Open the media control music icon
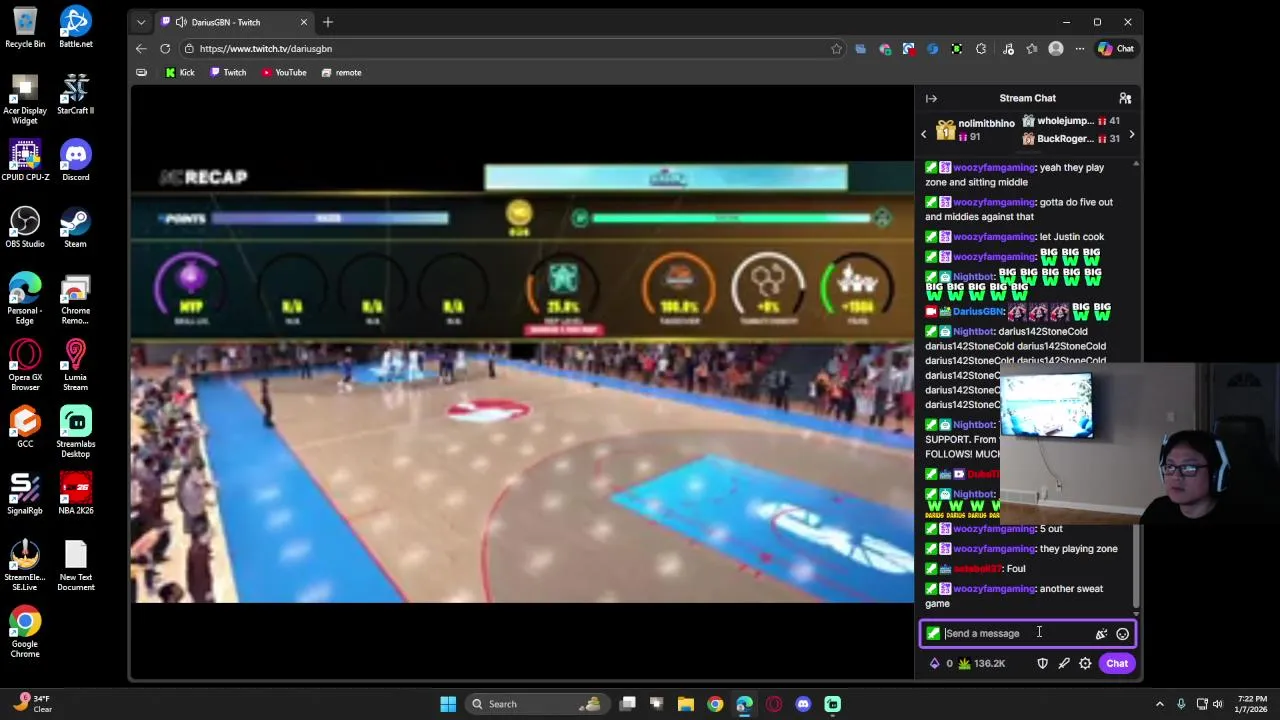 click(1008, 48)
